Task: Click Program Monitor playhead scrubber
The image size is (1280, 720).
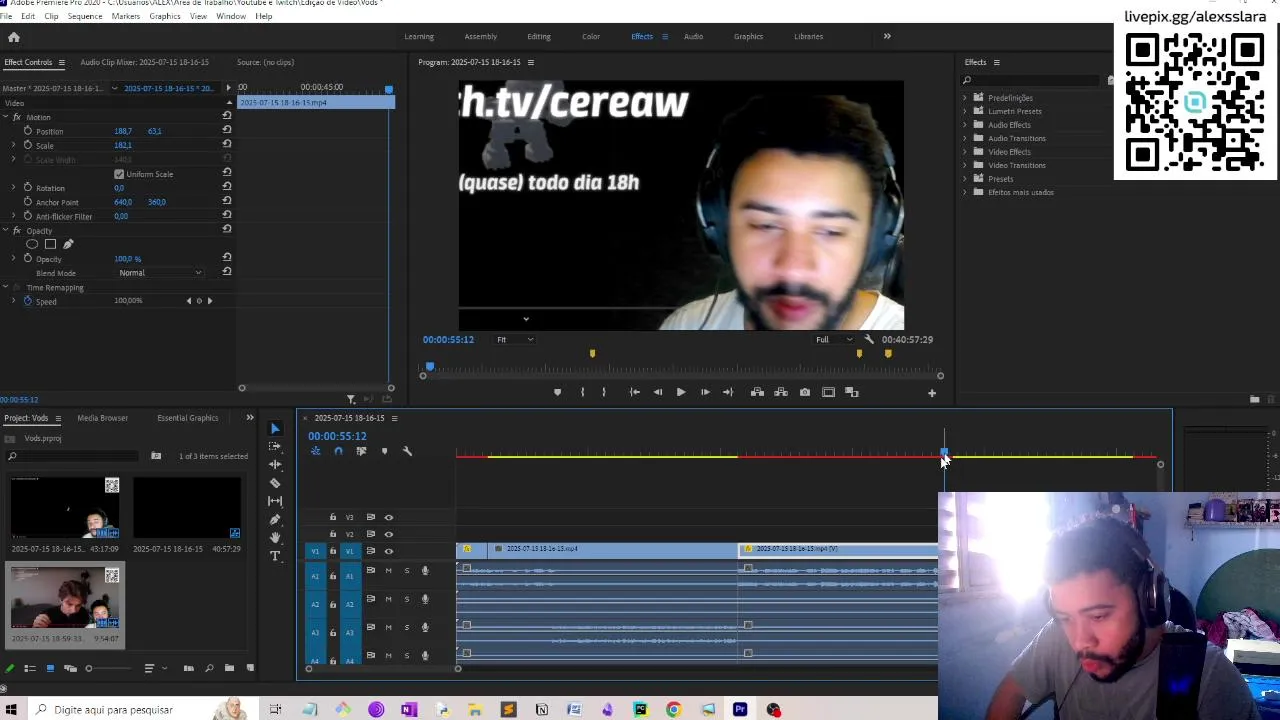Action: click(430, 367)
